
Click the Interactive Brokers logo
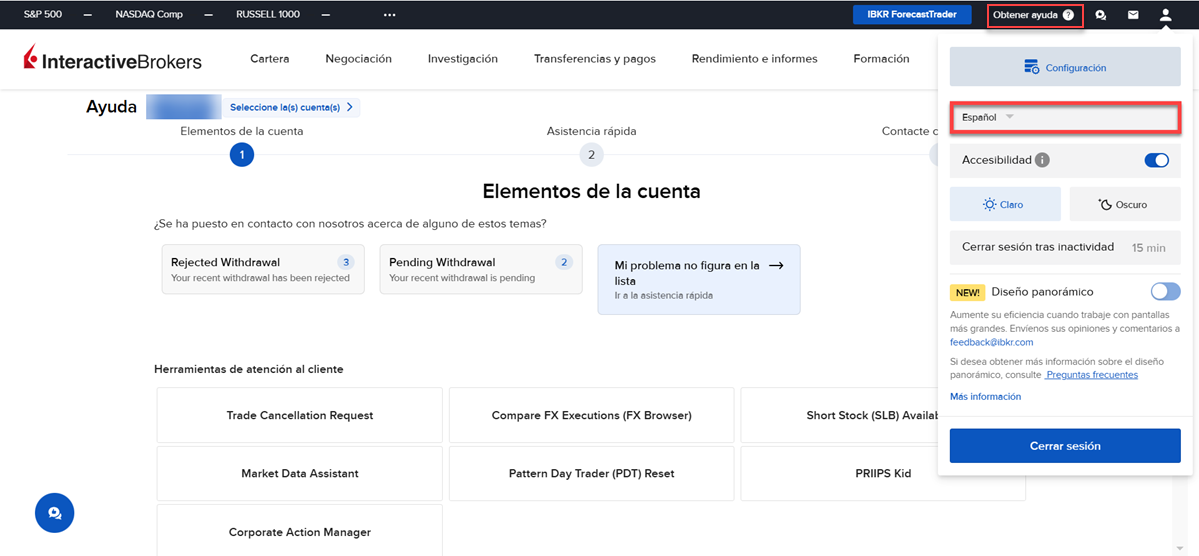[112, 59]
